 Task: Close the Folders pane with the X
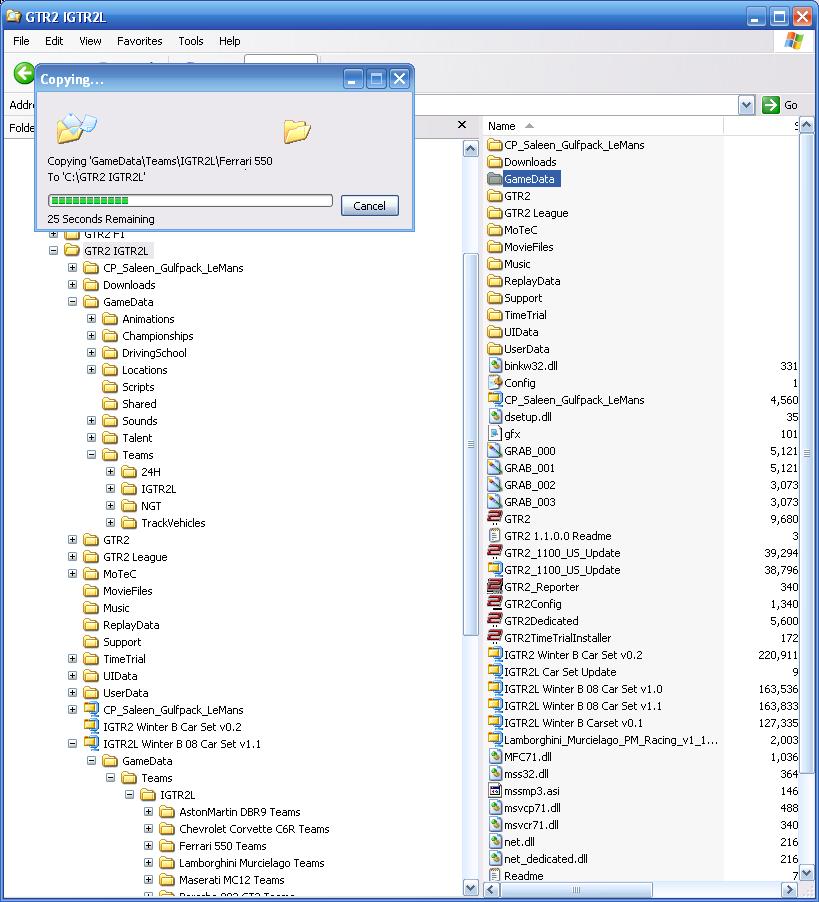coord(461,125)
